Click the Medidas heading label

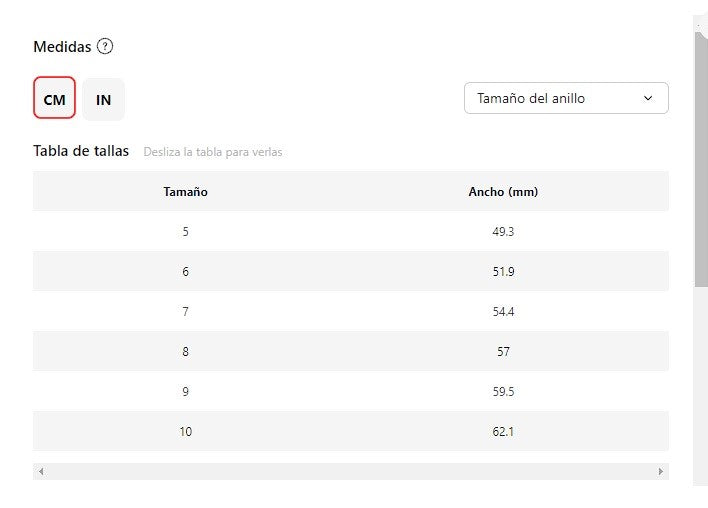pyautogui.click(x=62, y=47)
